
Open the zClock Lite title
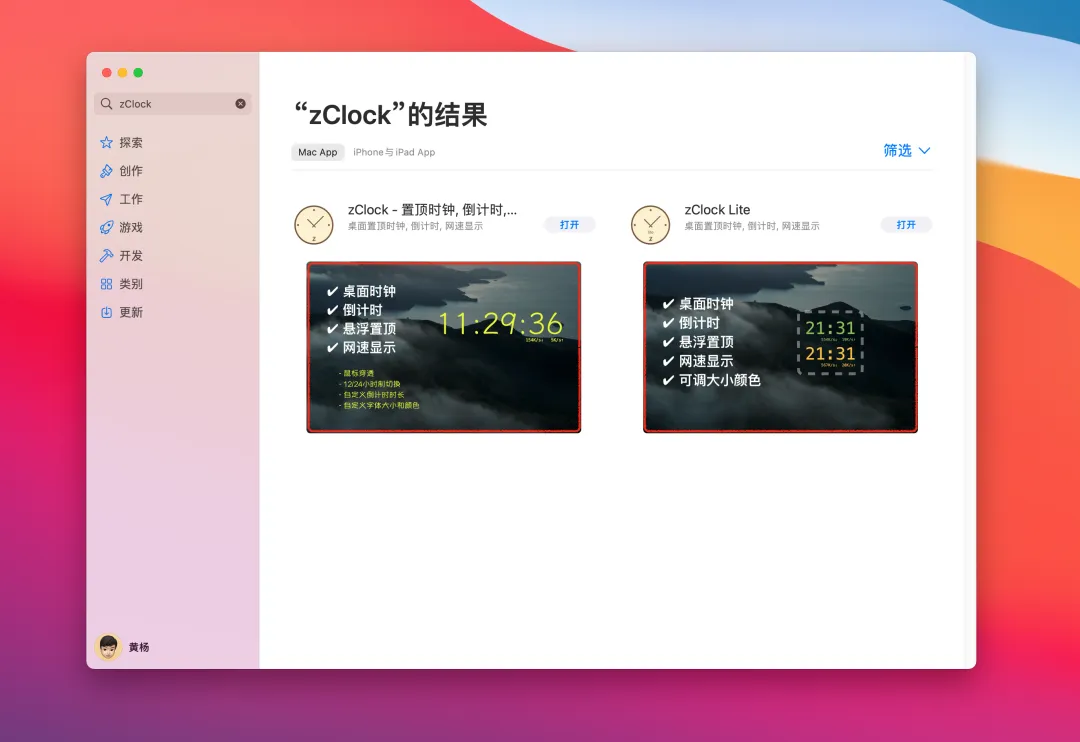coord(717,209)
